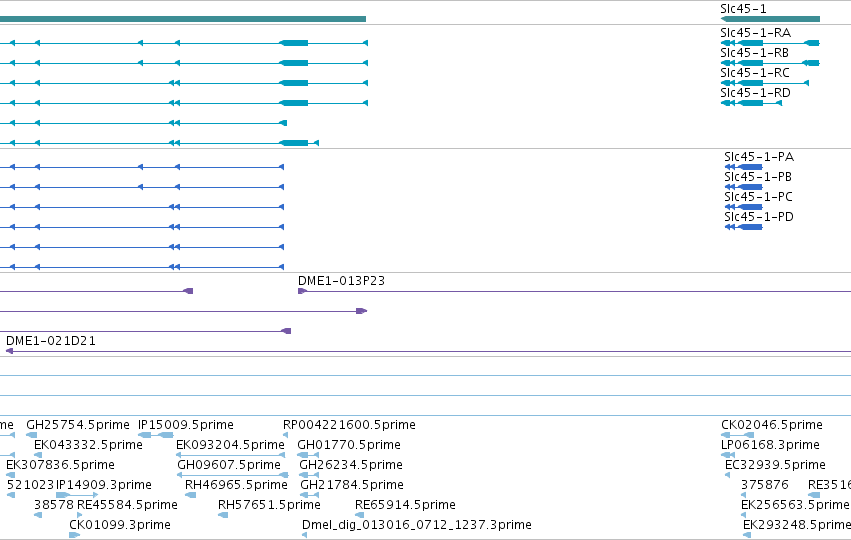Select the 521023 feature label
Screen dimensions: 851x540
point(30,485)
